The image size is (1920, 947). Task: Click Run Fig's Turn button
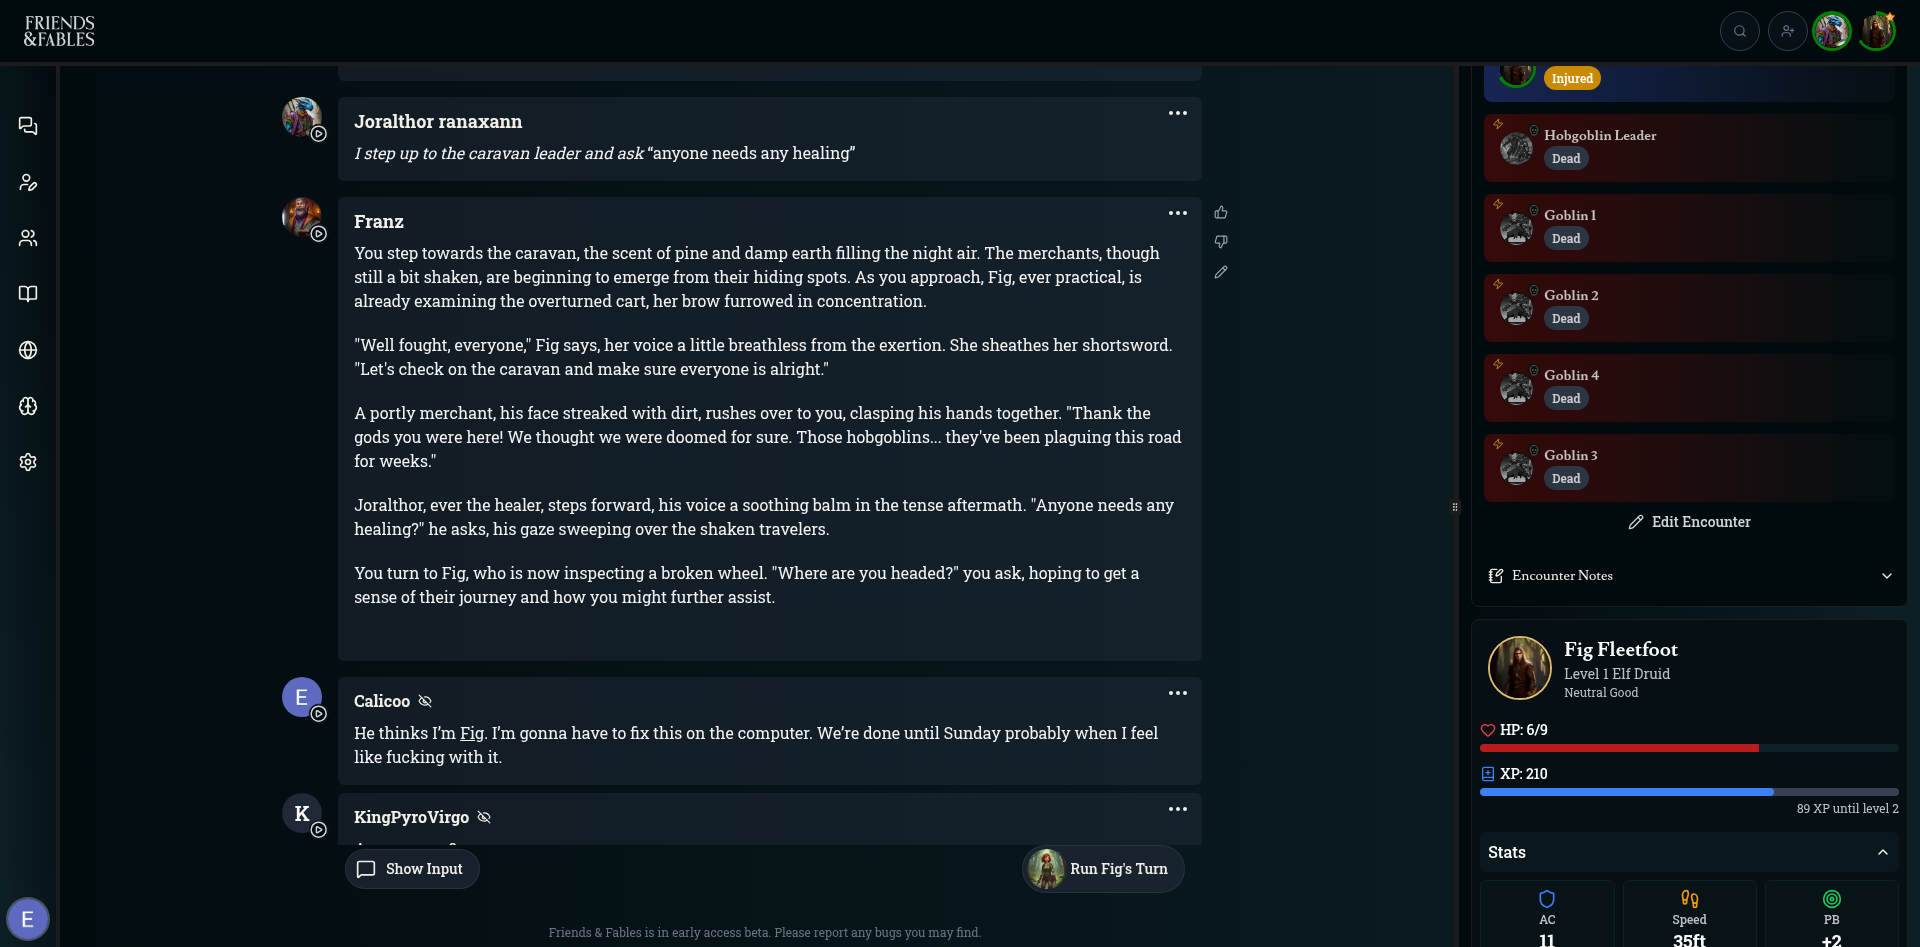pyautogui.click(x=1103, y=869)
